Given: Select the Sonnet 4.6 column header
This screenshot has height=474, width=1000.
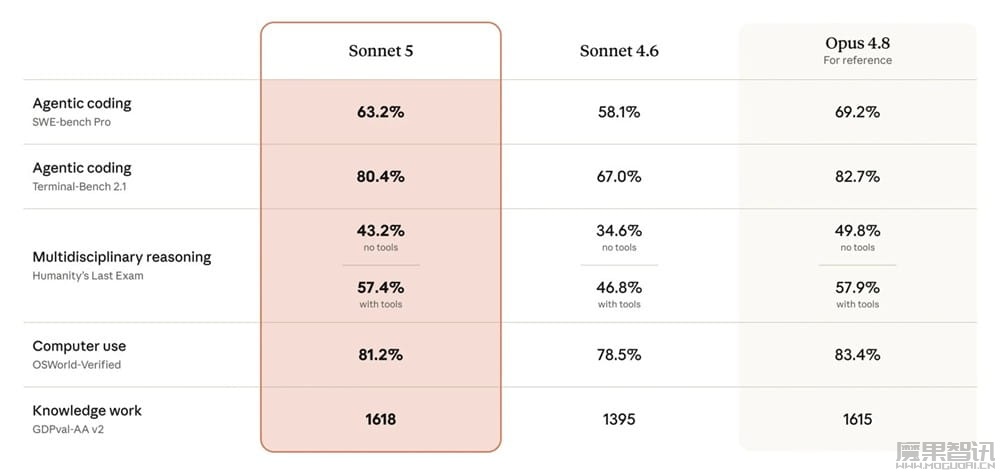Looking at the screenshot, I should (619, 51).
